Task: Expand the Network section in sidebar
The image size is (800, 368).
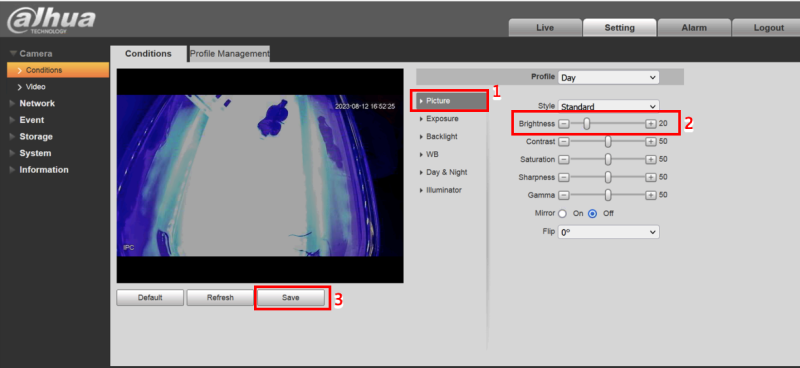Action: [x=37, y=103]
